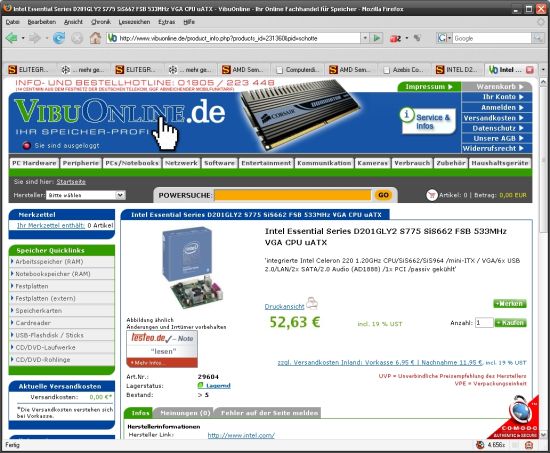Go to the browser Home icon
550x453 pixels.
95,38
